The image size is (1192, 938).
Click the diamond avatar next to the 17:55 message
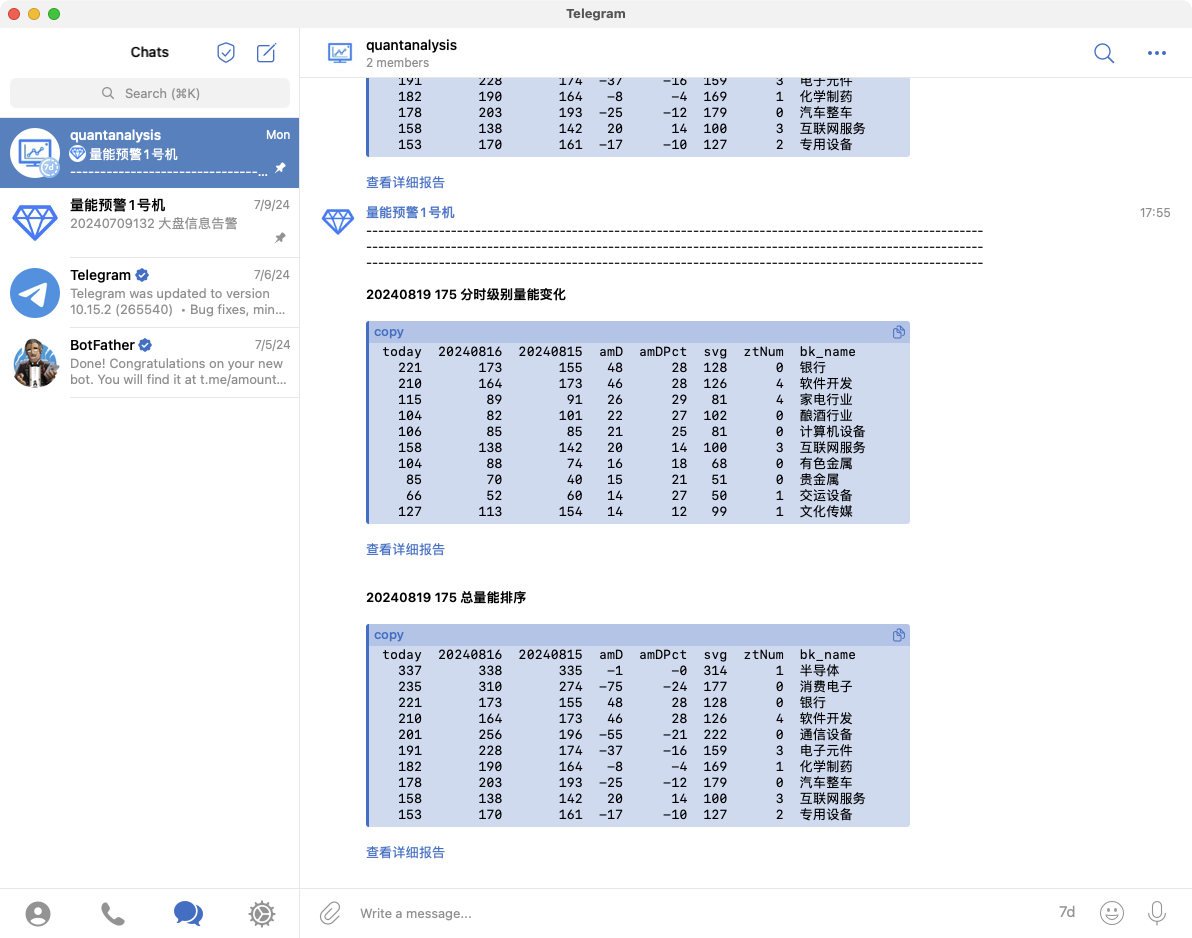pyautogui.click(x=338, y=220)
